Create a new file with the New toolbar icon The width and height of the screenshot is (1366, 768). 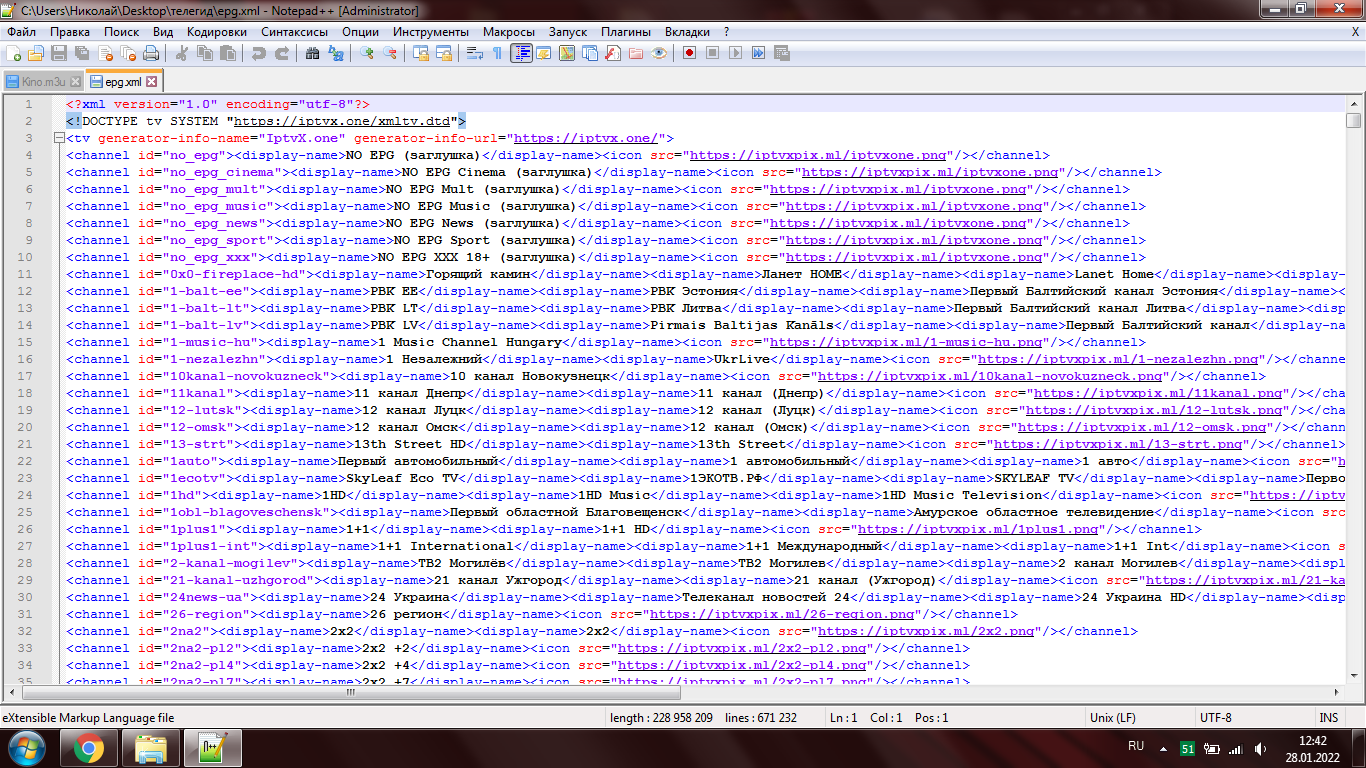coord(14,53)
